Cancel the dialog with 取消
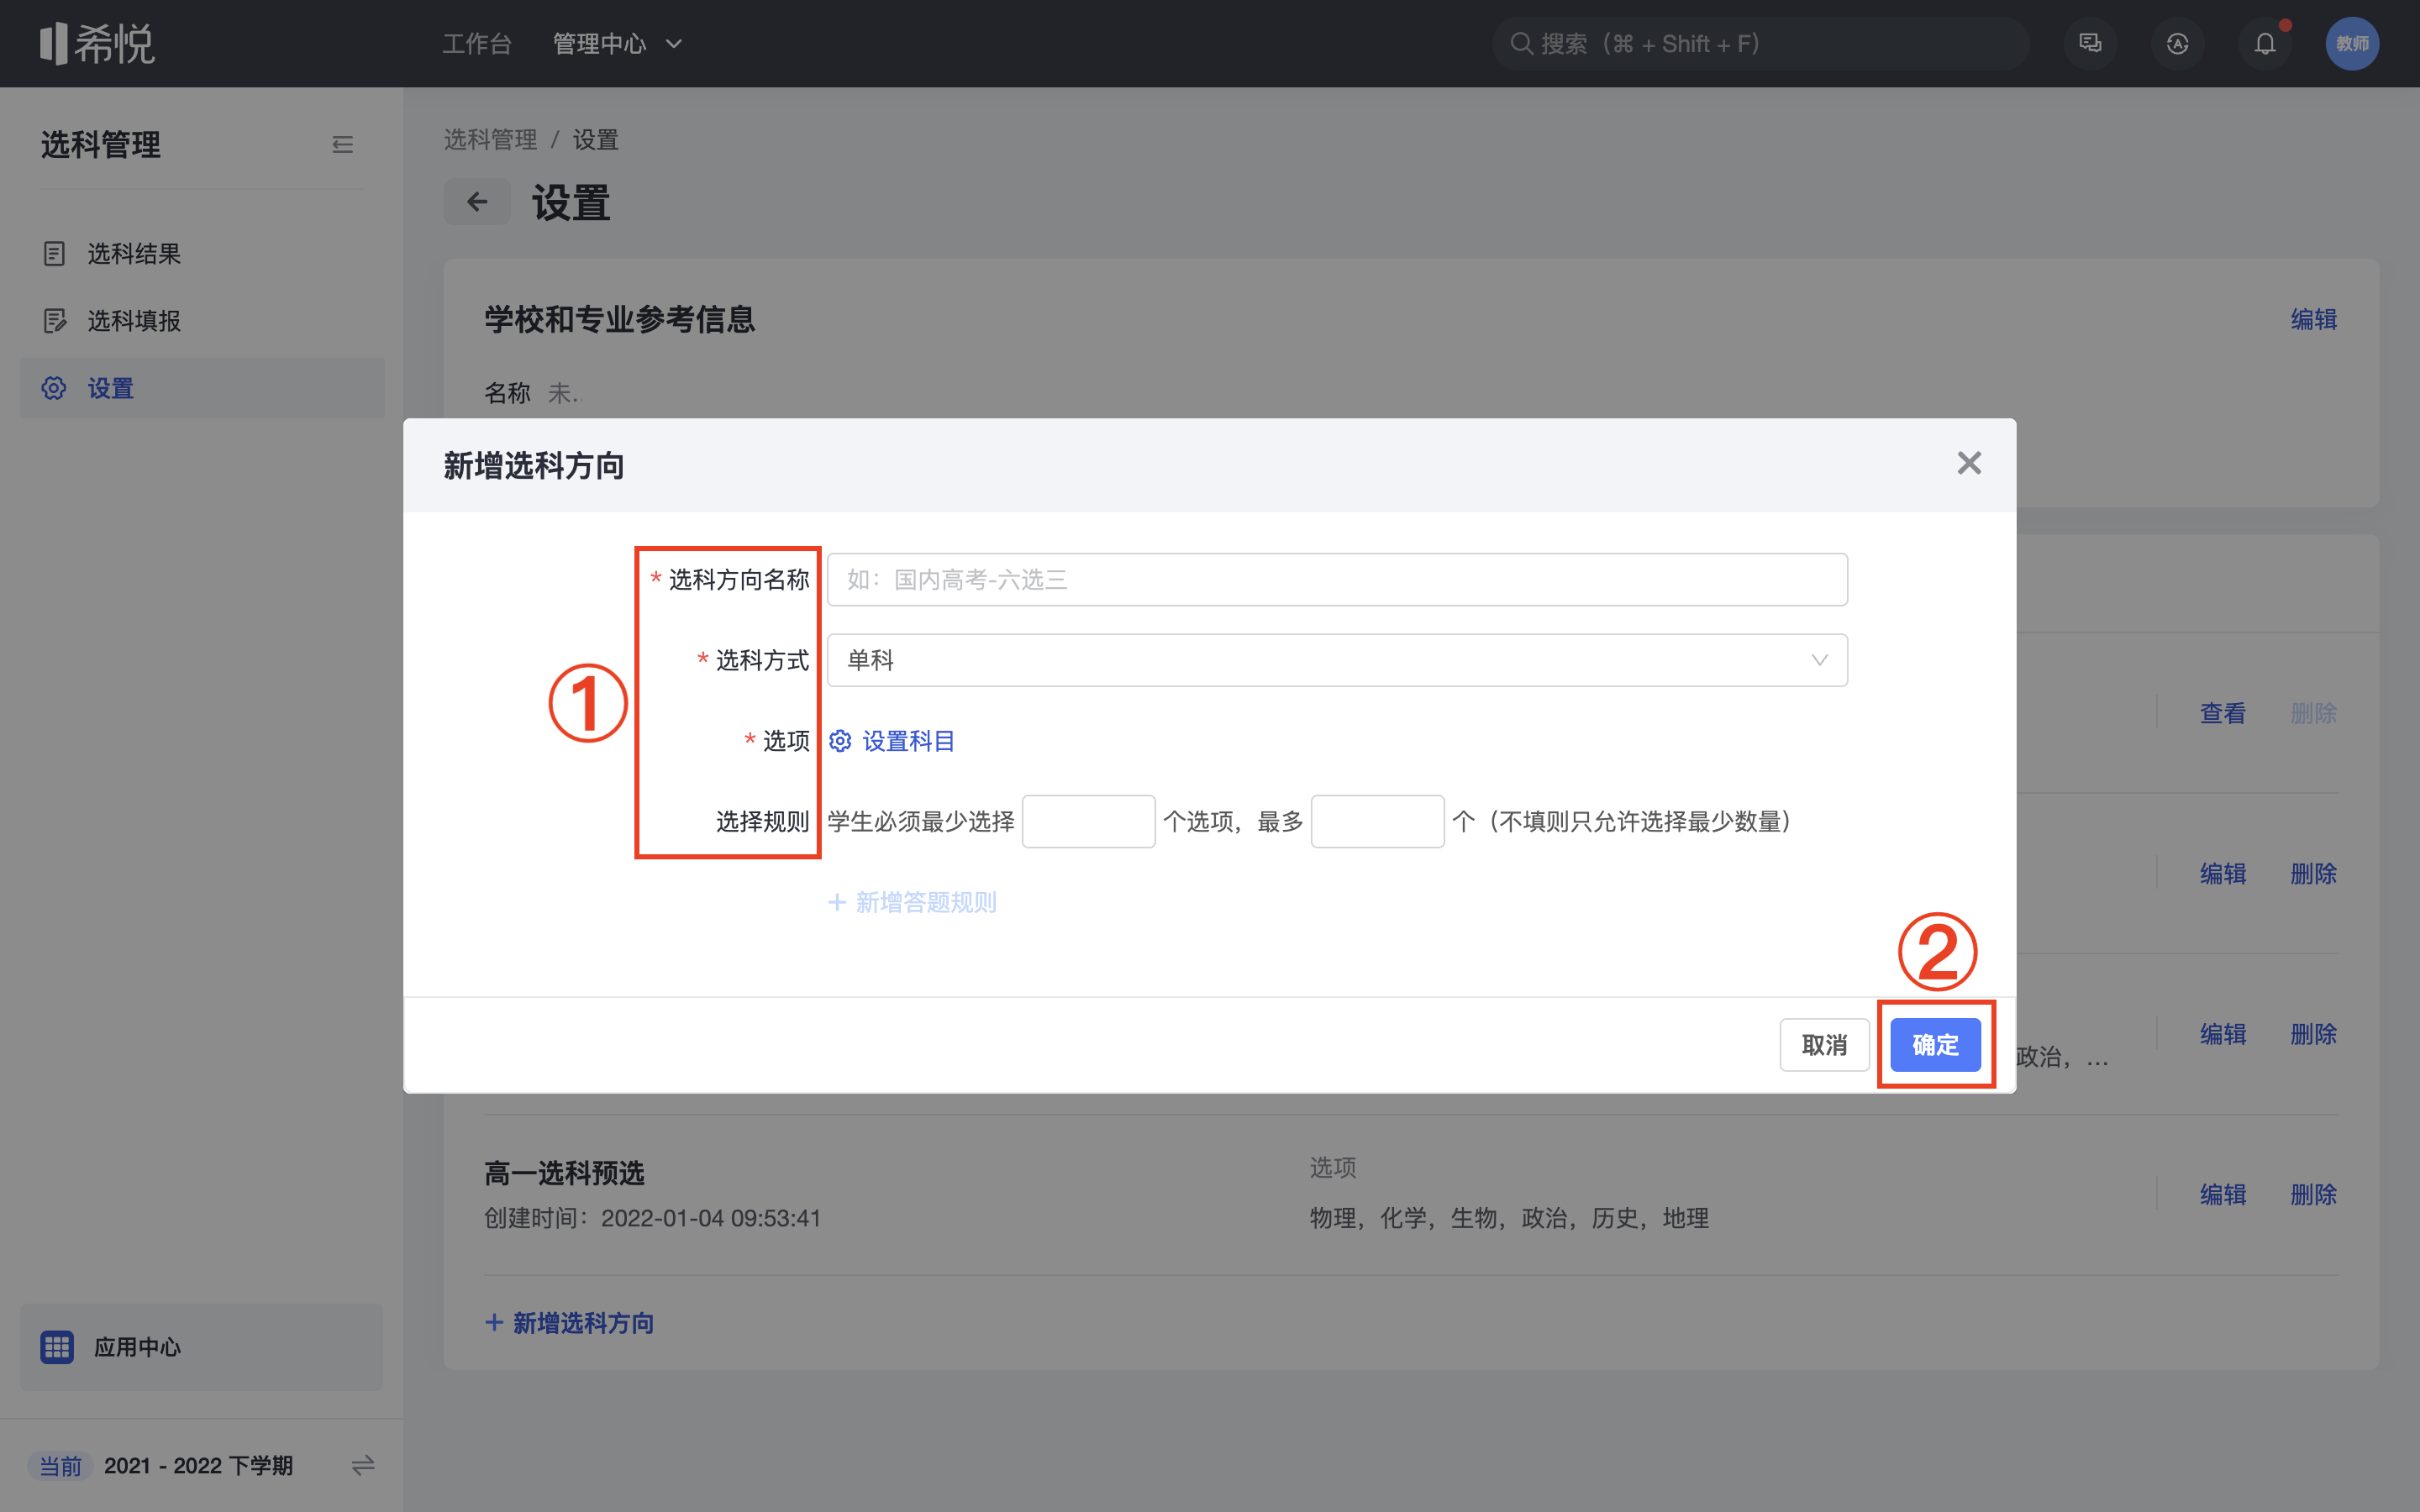2420x1512 pixels. pos(1824,1045)
